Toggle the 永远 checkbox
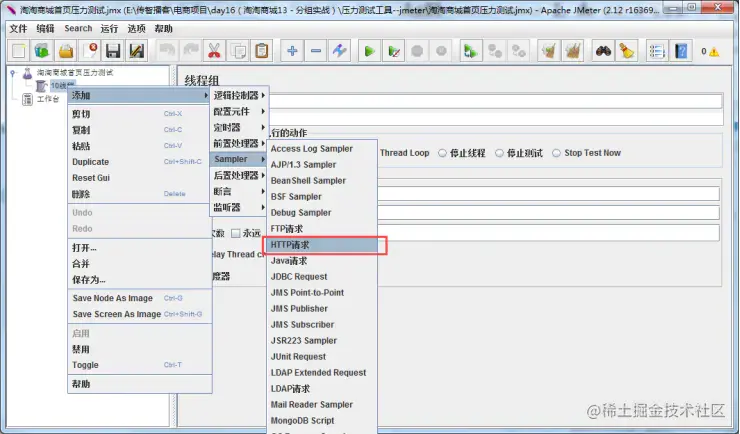The height and width of the screenshot is (434, 740). pyautogui.click(x=235, y=233)
